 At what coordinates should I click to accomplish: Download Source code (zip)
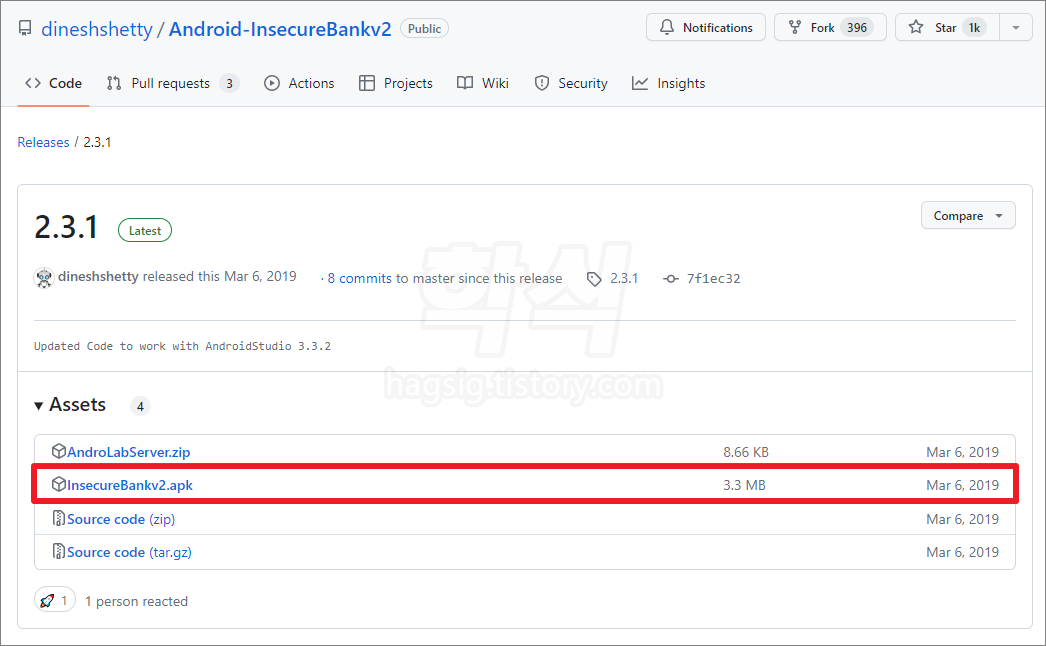coord(121,519)
